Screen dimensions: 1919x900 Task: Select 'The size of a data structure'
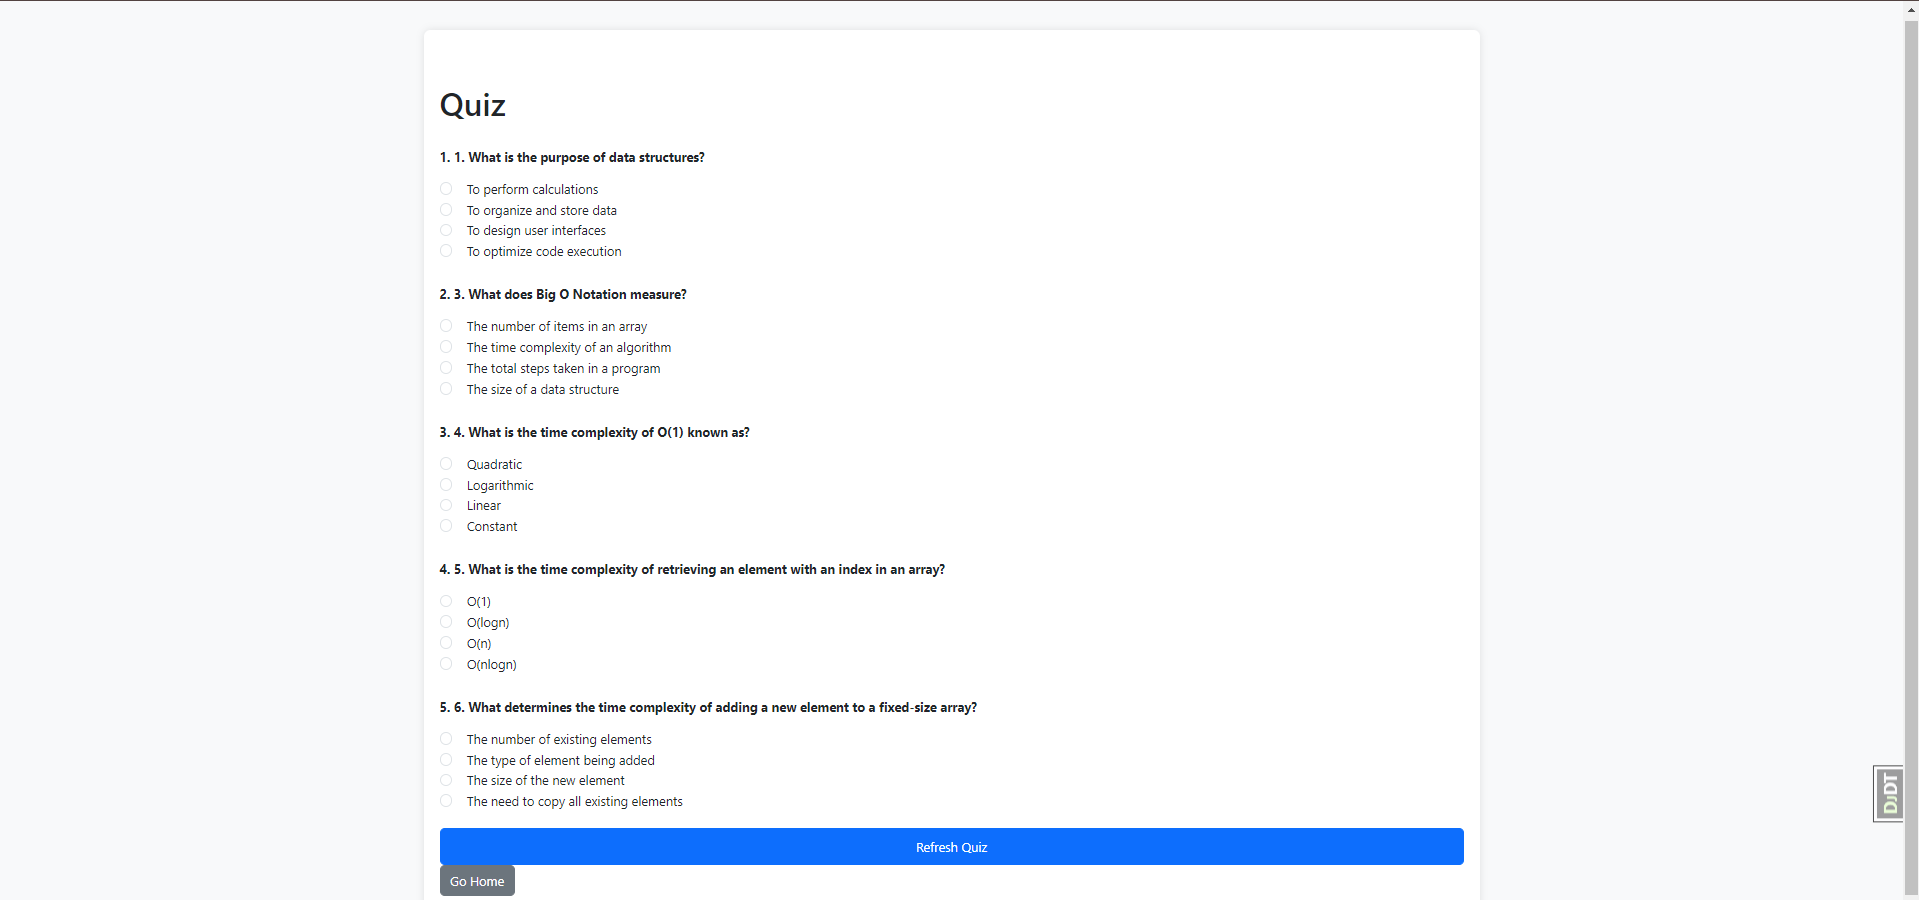[446, 389]
